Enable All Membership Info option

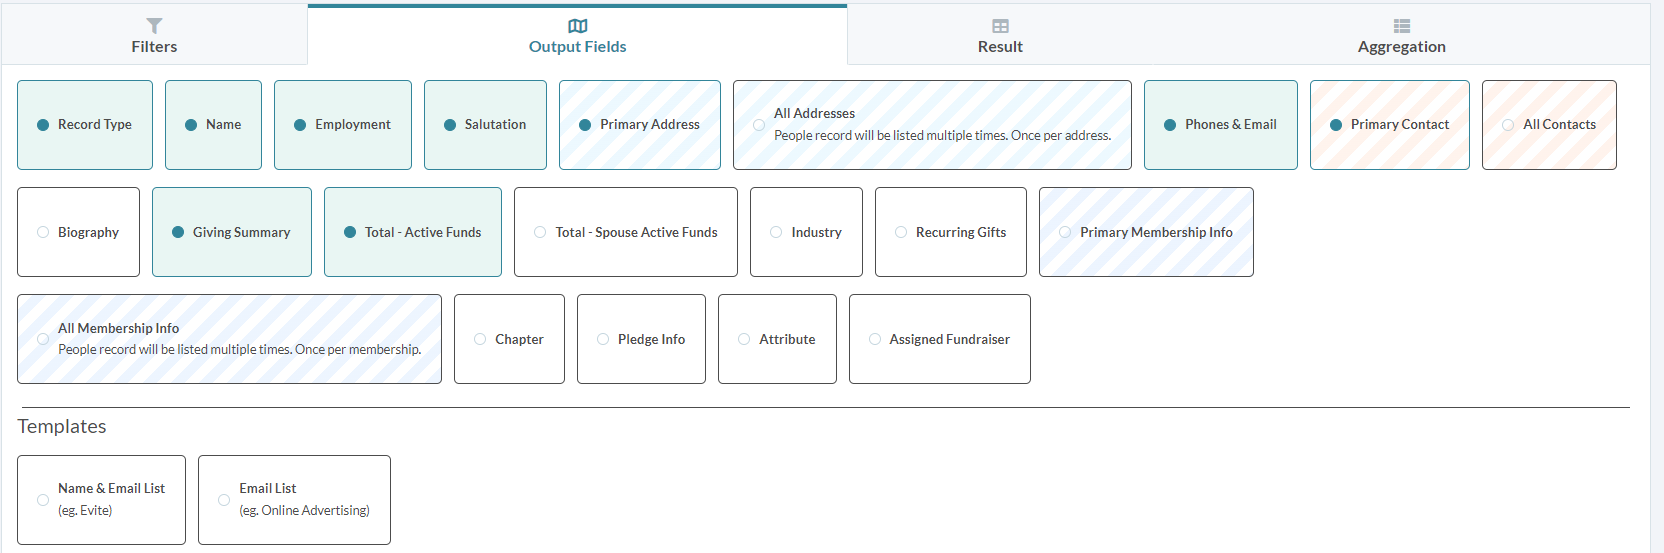coord(229,339)
